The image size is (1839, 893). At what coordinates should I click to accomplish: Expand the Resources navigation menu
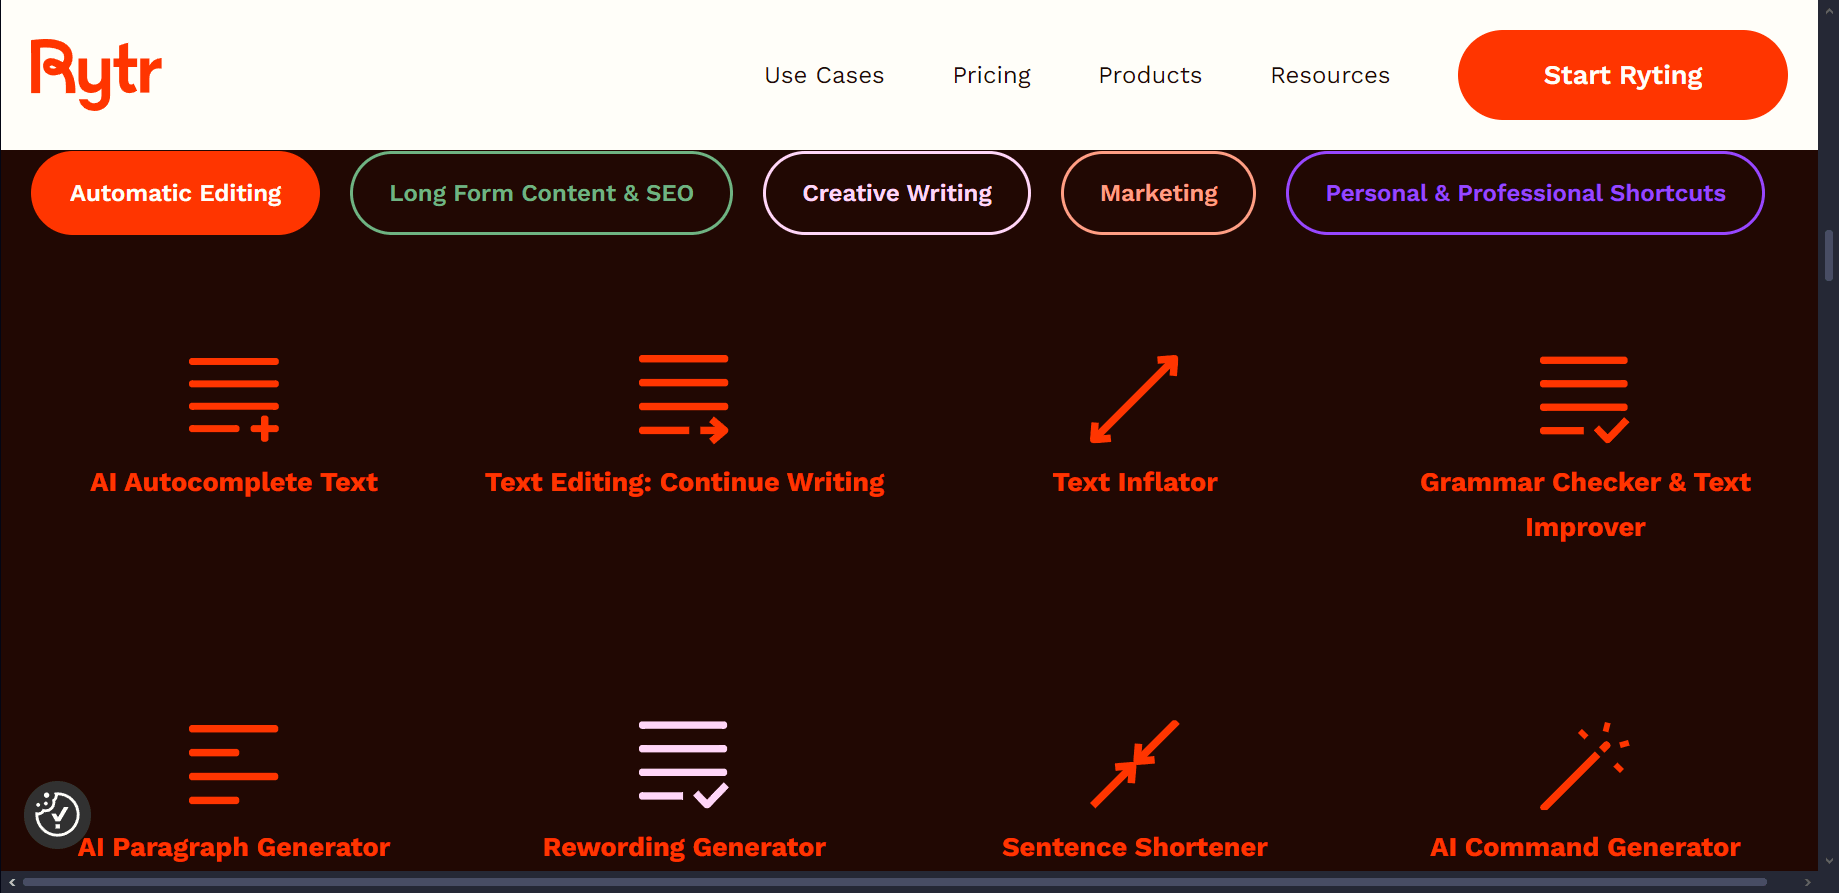coord(1330,75)
